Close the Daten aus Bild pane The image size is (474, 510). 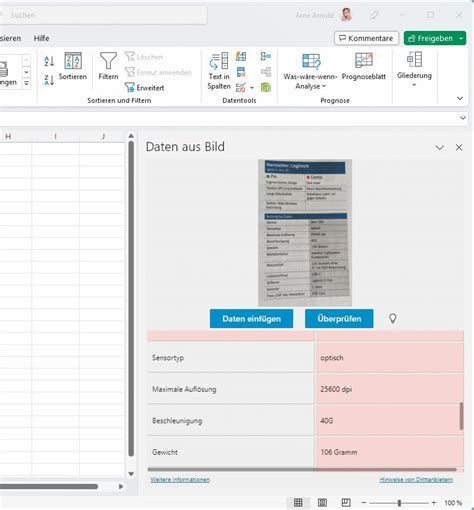coord(459,147)
